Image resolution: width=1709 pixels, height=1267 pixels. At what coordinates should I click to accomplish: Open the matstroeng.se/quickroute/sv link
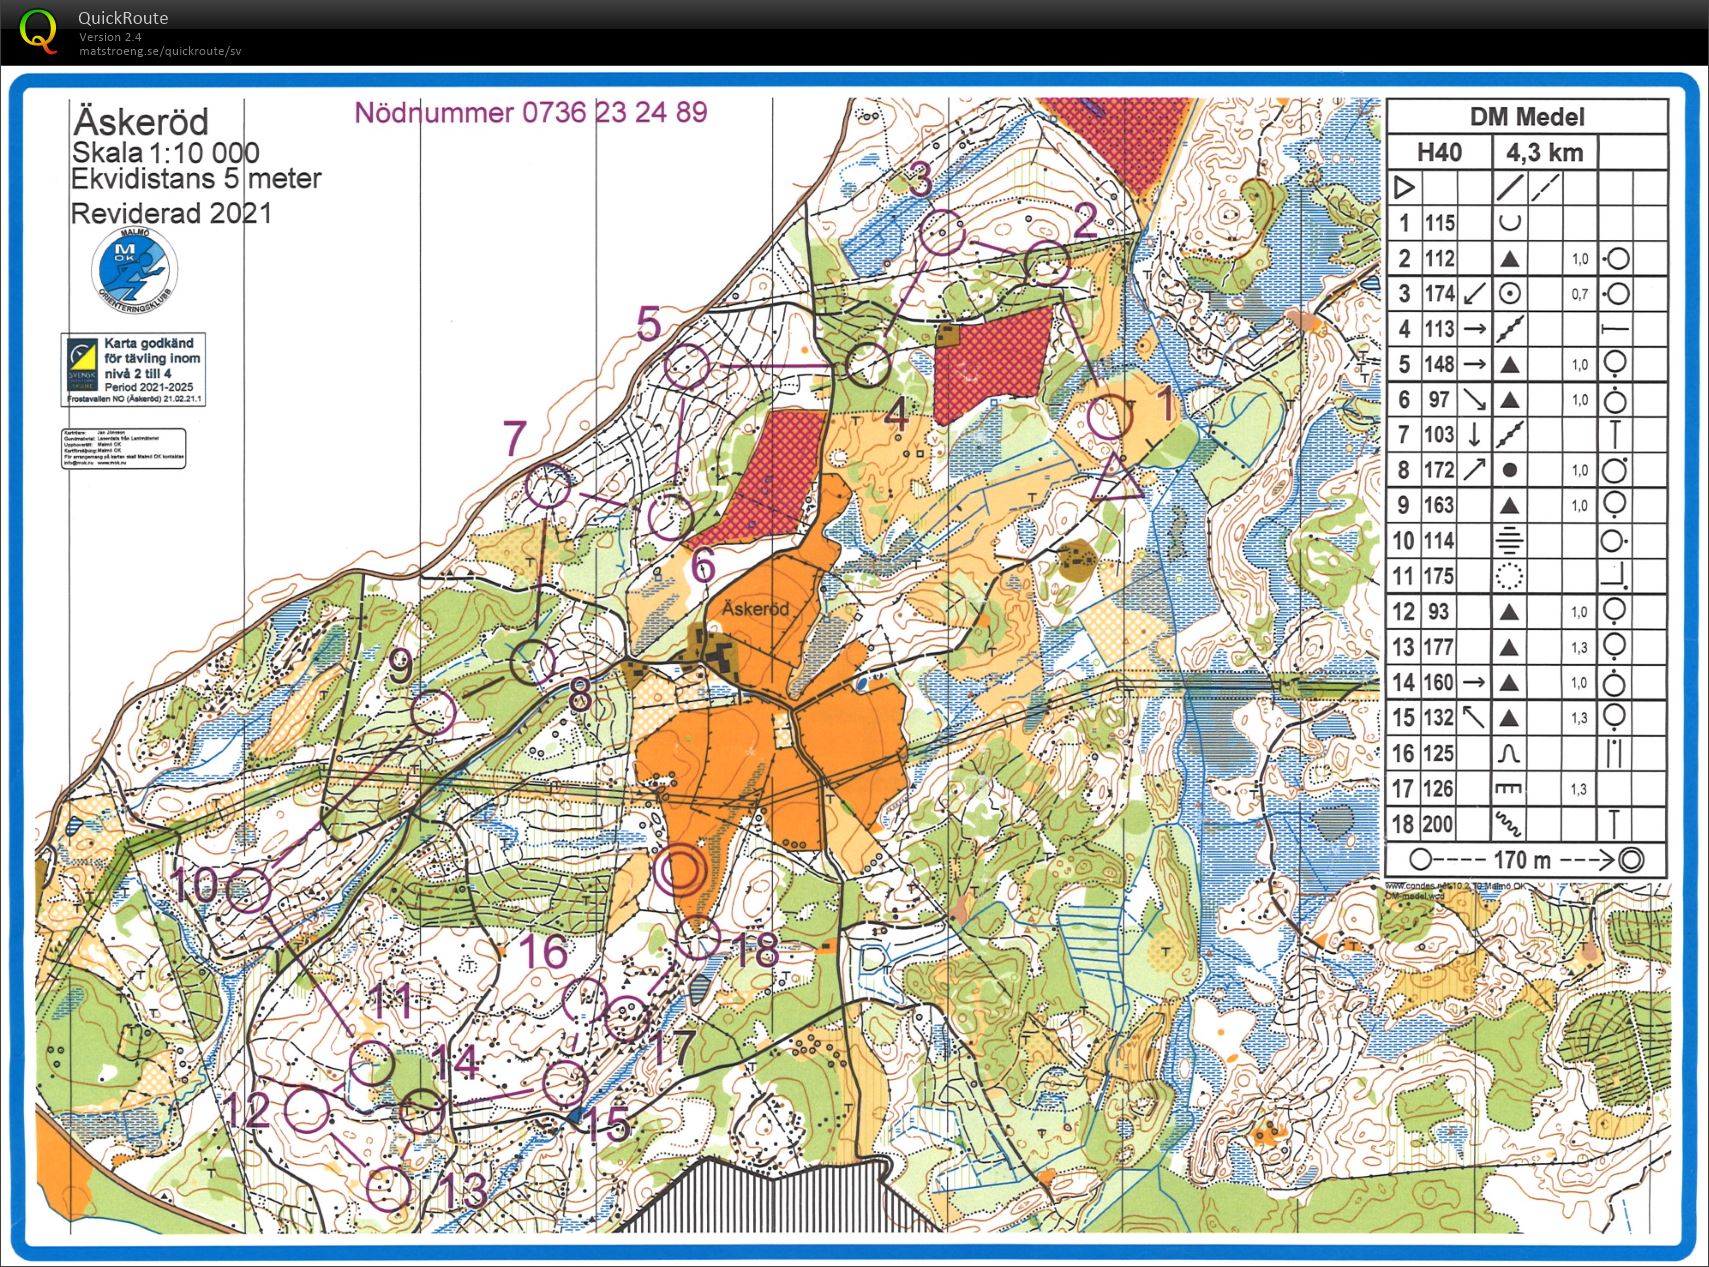160,51
